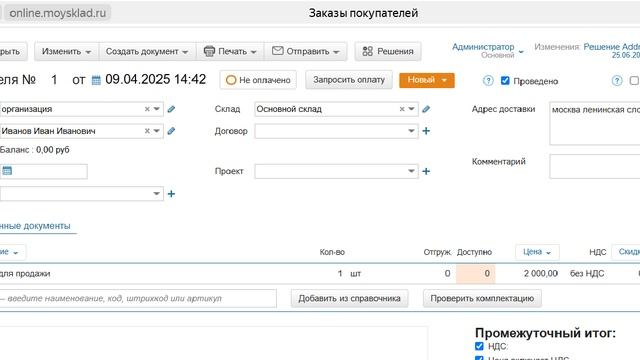Toggle the НДС checkbox under Промежуточный итог
The image size is (640, 360).
pos(479,346)
